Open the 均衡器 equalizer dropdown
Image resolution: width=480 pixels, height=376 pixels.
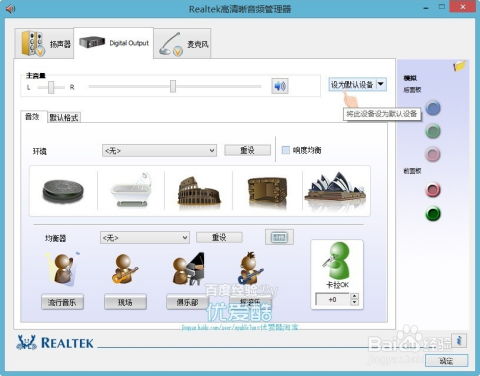pos(145,238)
